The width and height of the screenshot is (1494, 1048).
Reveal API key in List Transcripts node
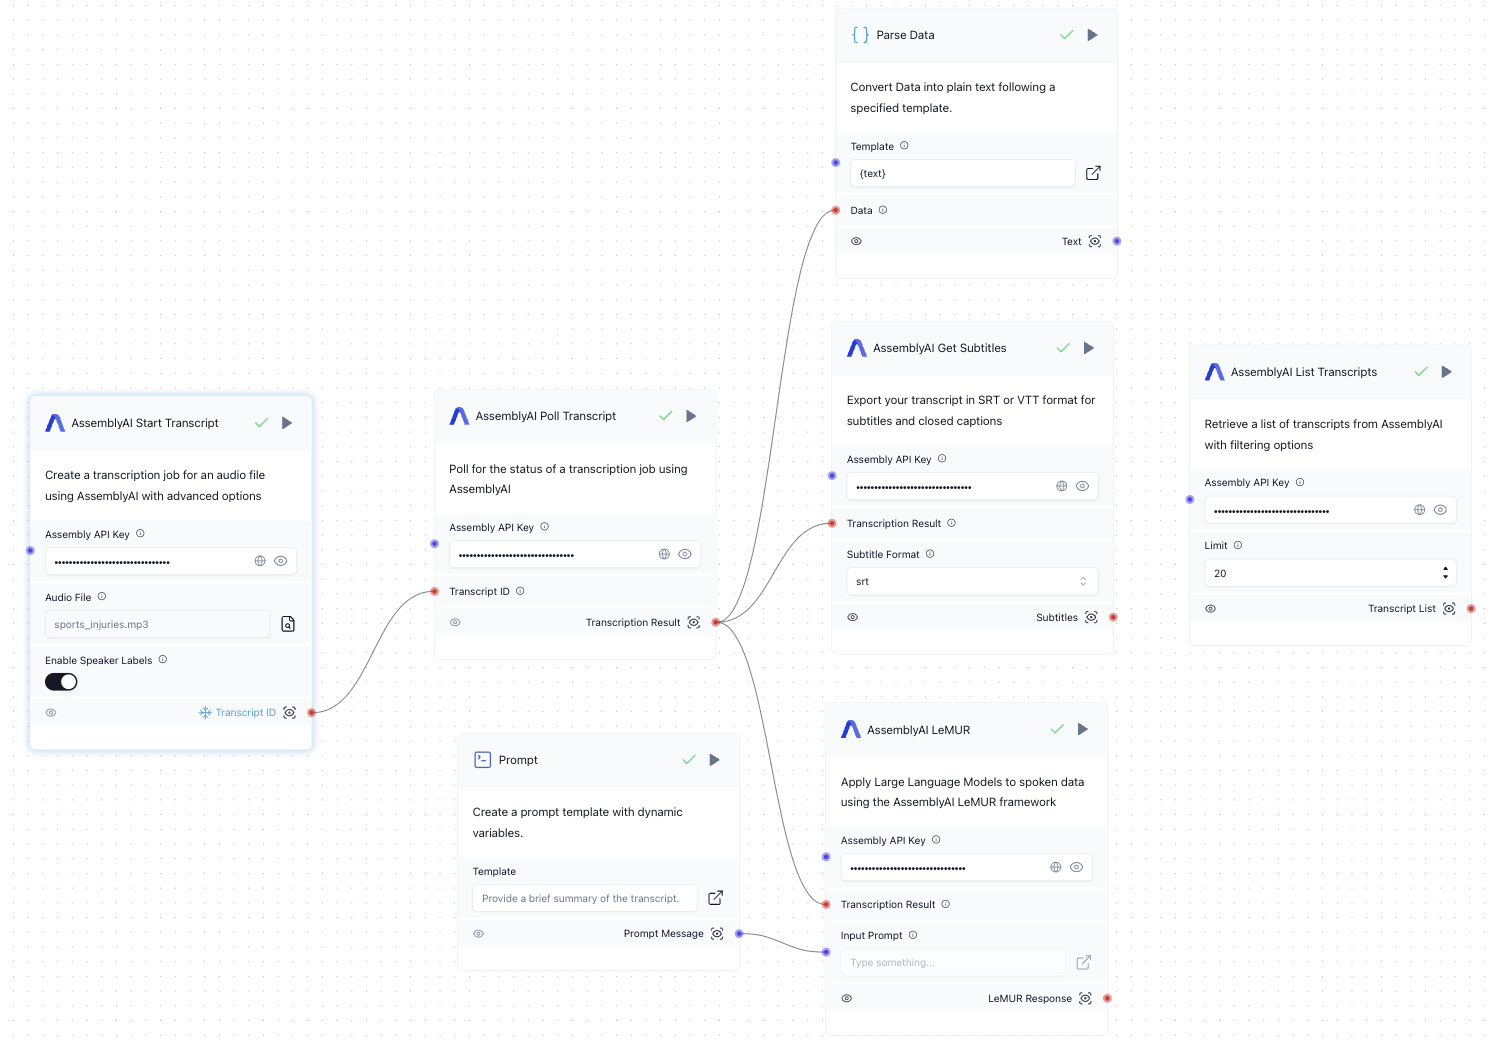pos(1440,510)
